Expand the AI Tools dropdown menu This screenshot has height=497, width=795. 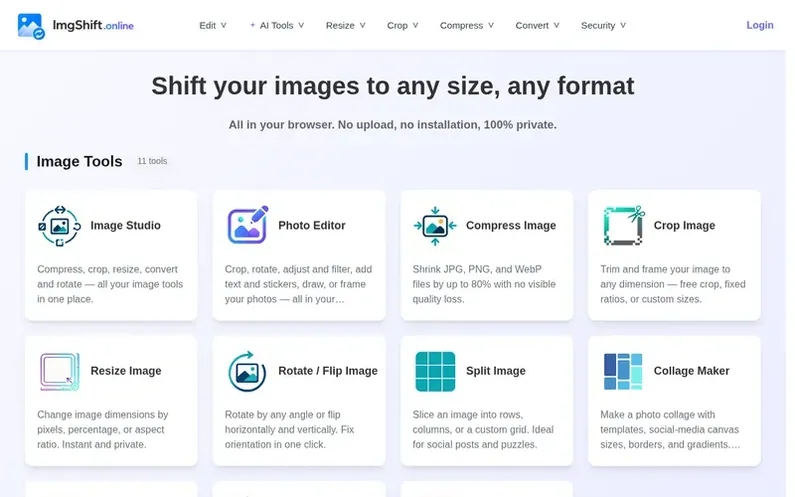click(x=277, y=25)
